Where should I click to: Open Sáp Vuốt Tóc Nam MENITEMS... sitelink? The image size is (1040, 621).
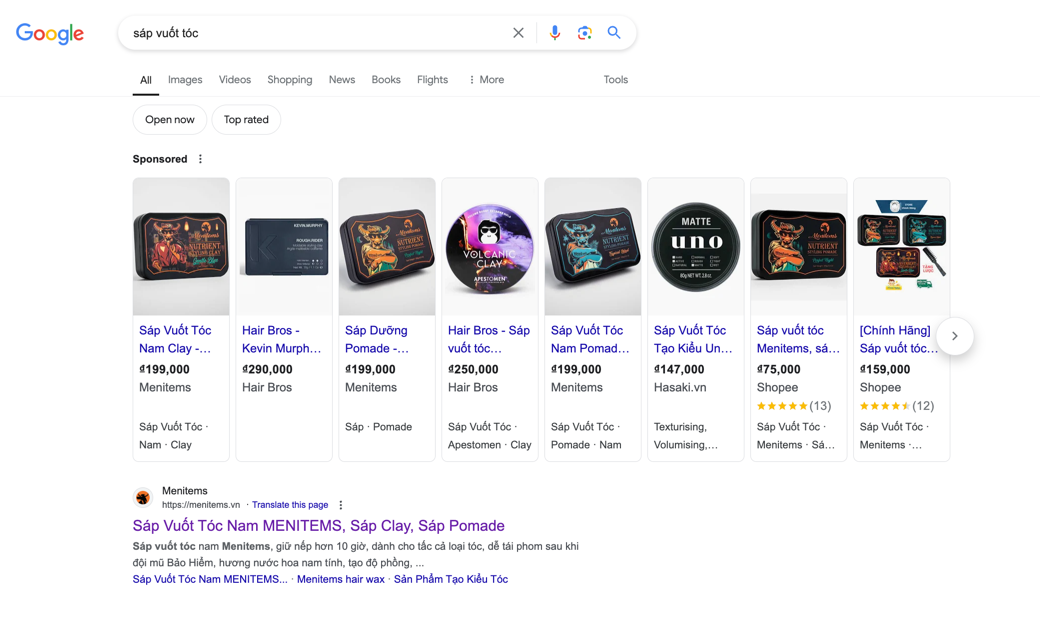tap(210, 579)
